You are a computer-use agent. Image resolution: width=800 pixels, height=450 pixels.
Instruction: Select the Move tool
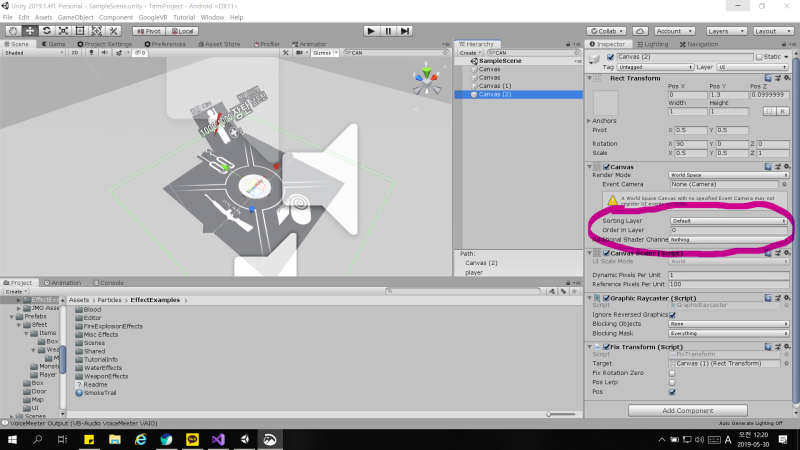point(30,31)
